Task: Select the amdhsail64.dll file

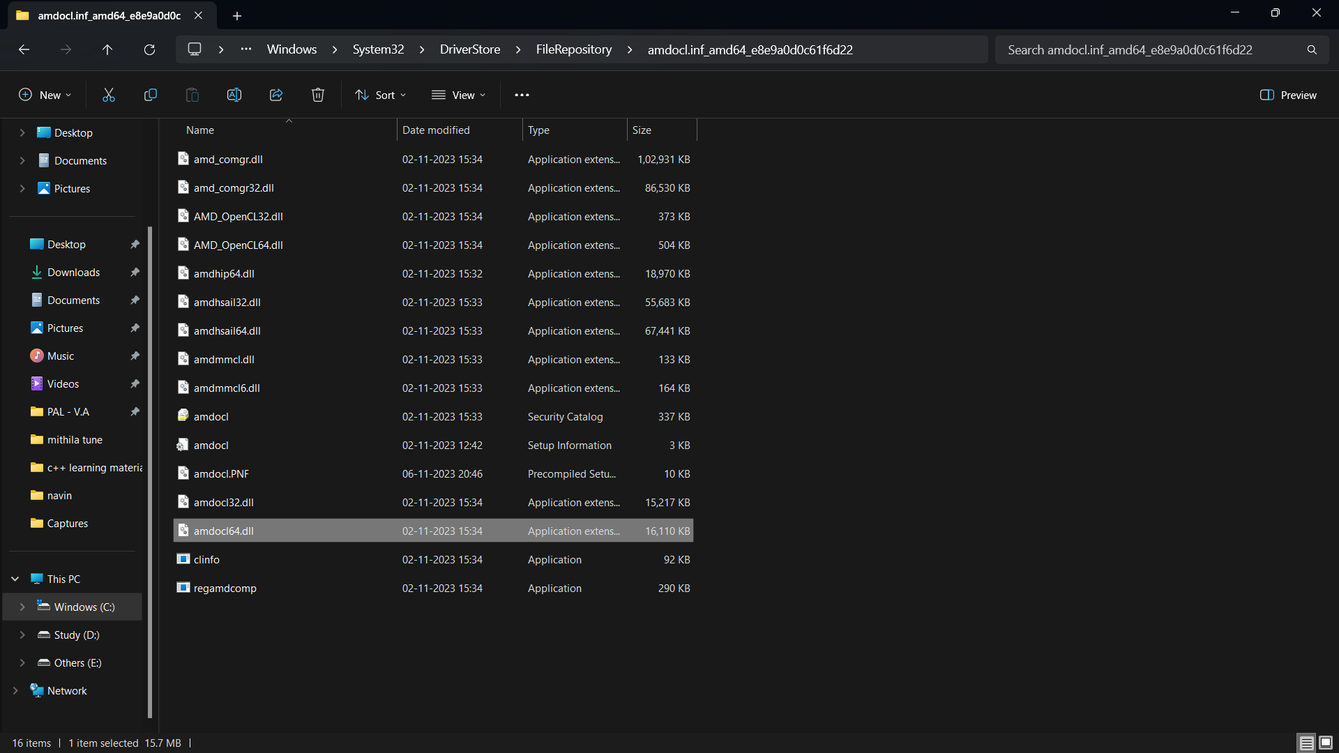Action: (x=433, y=331)
